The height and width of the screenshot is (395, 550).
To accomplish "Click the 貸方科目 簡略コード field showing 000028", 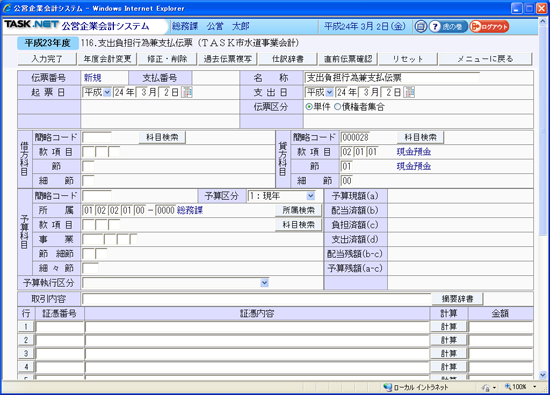I will click(355, 137).
